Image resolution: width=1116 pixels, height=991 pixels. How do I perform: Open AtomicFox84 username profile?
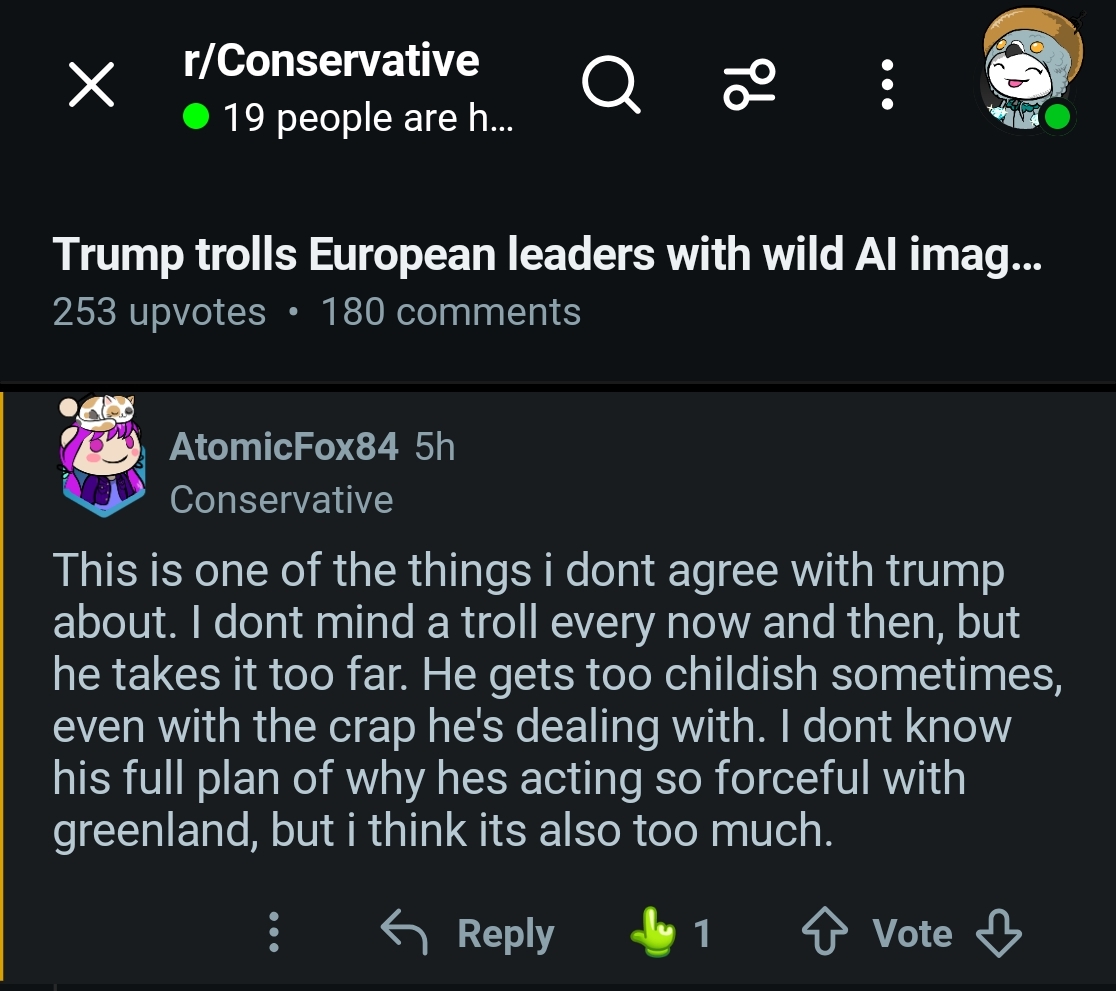click(x=284, y=446)
